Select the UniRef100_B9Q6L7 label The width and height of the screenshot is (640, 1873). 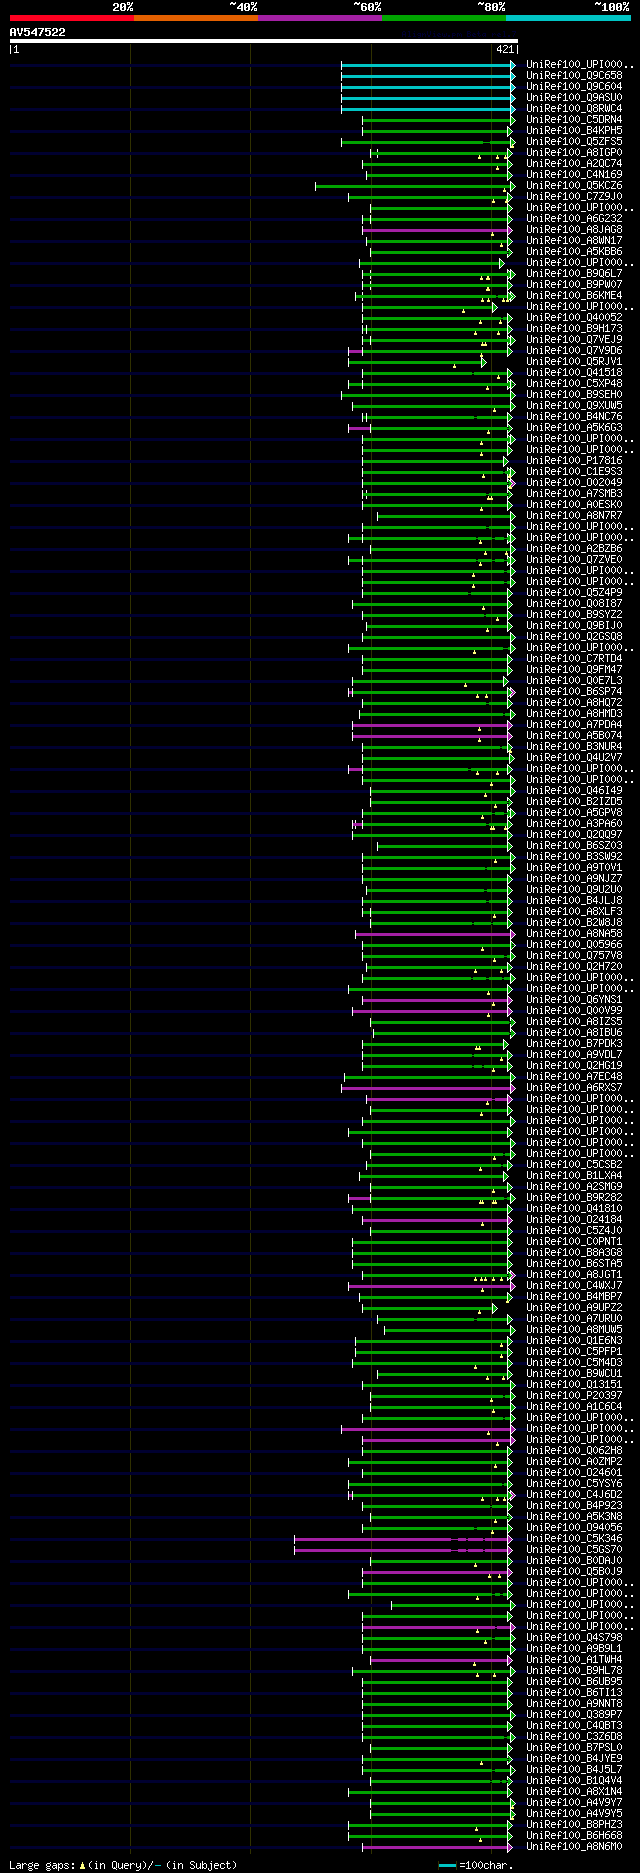[x=574, y=273]
